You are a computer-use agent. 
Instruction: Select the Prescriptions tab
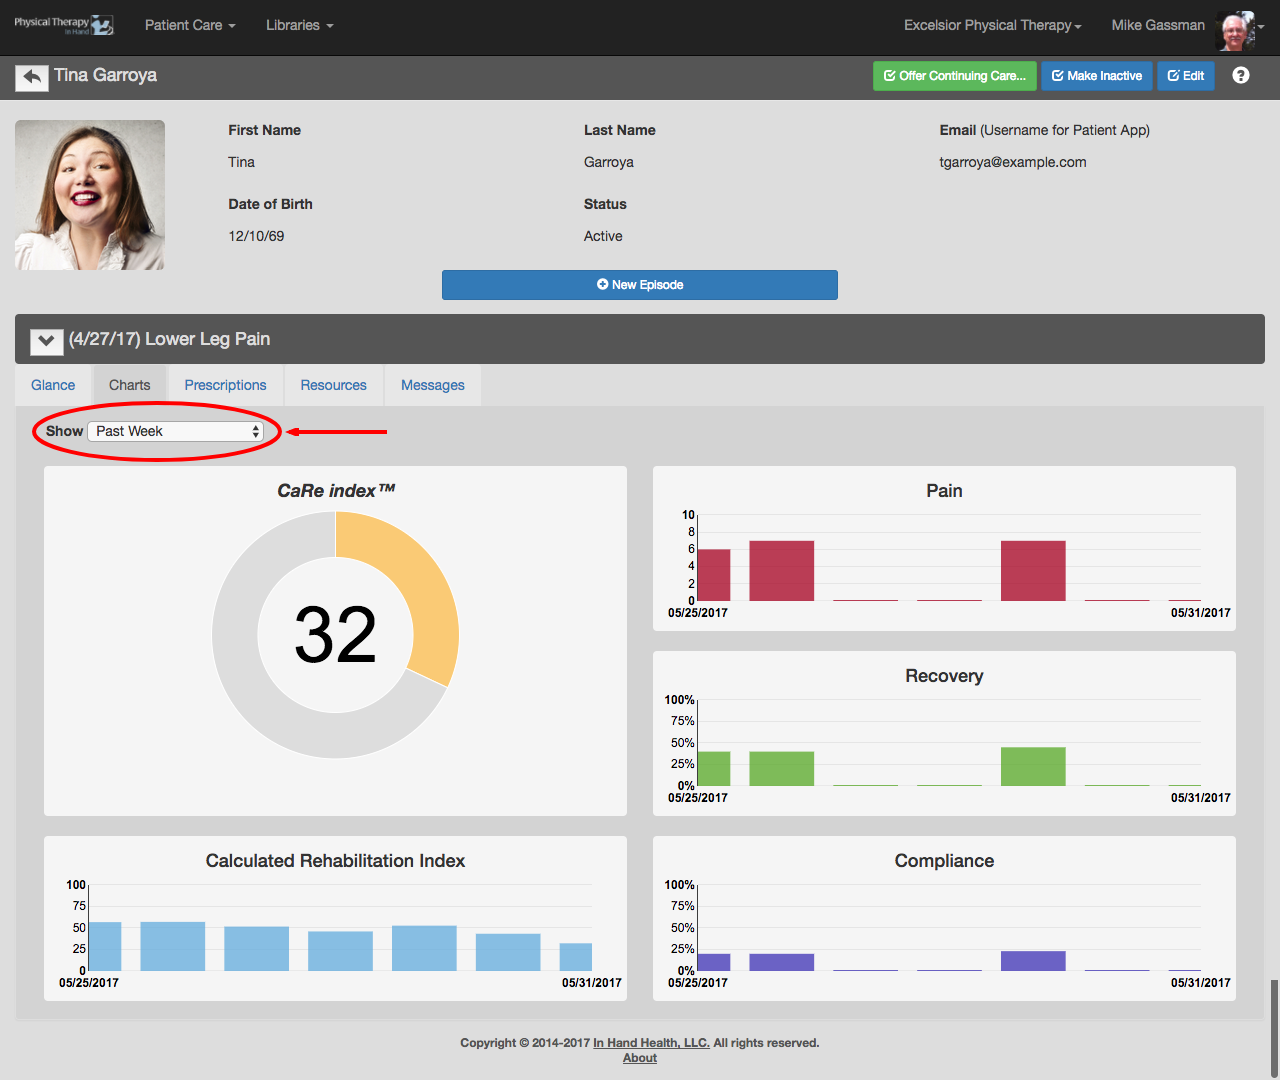click(225, 385)
